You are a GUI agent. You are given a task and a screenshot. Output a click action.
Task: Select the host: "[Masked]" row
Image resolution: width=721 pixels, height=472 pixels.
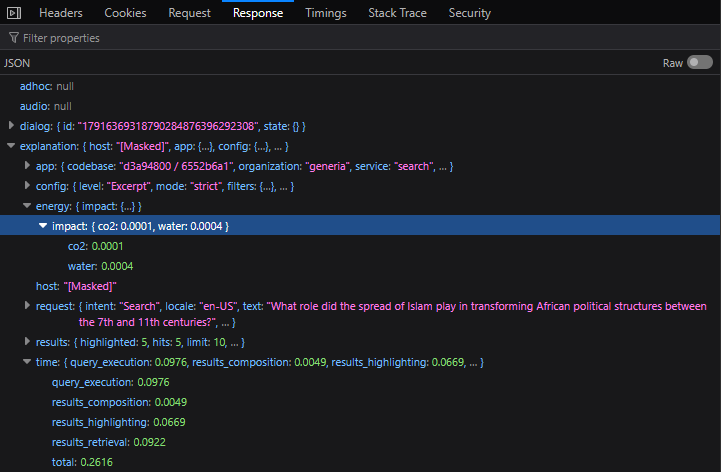coord(360,286)
